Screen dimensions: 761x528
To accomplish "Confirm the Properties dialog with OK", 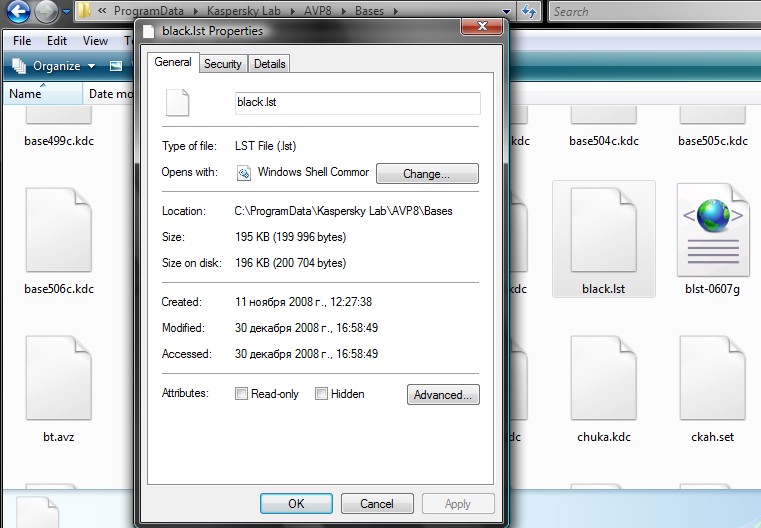I will coord(296,504).
